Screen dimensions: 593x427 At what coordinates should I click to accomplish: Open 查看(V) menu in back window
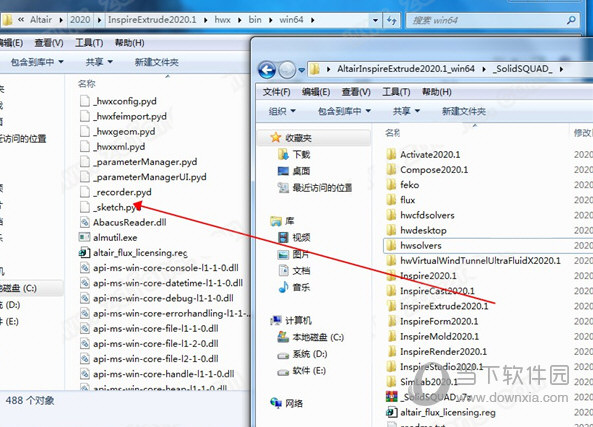[x=49, y=43]
